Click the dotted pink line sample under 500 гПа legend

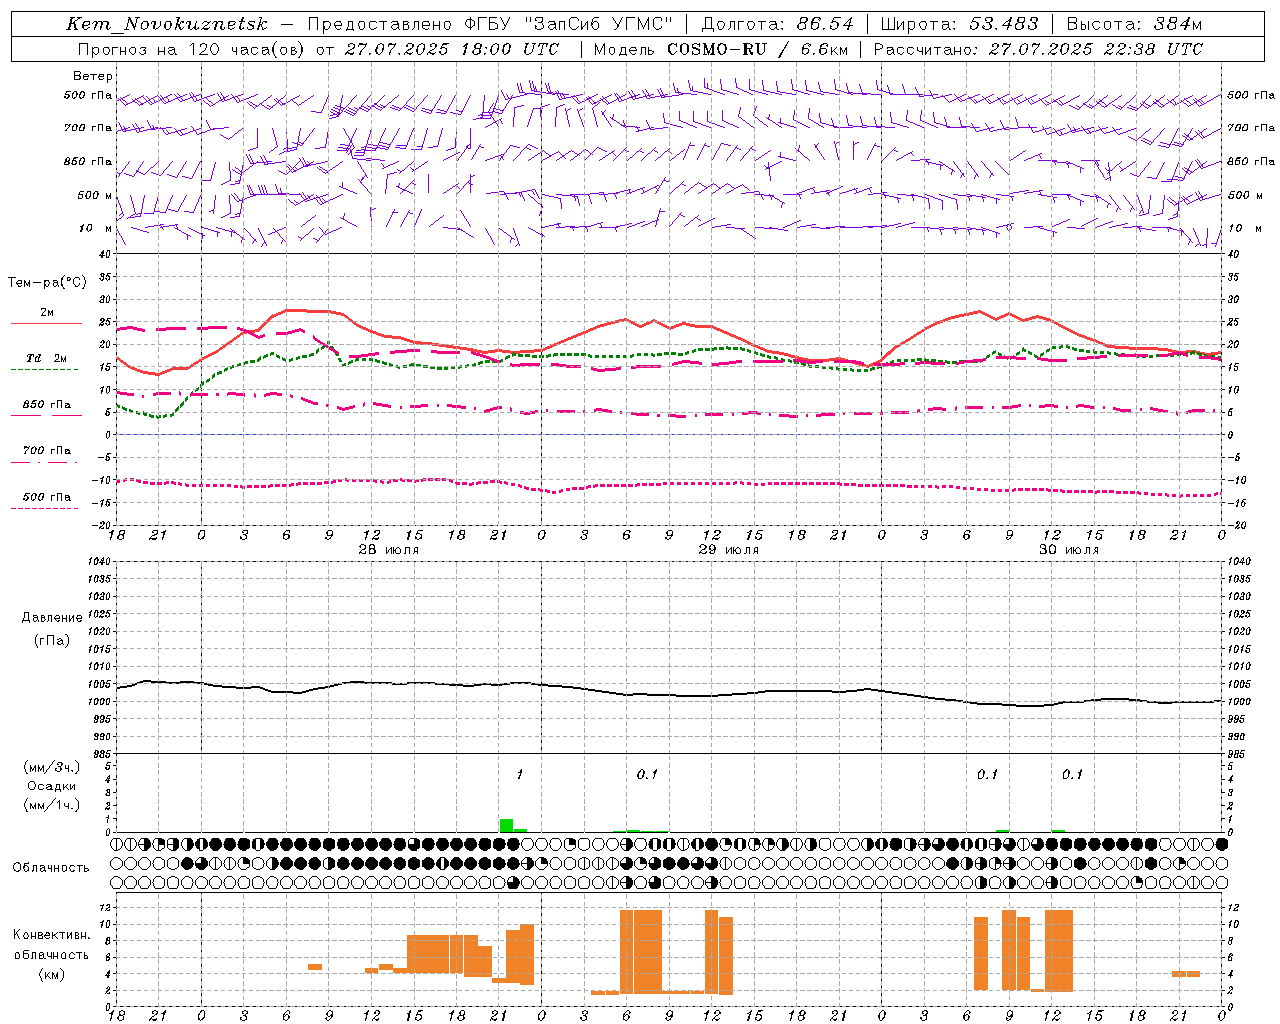pyautogui.click(x=44, y=508)
